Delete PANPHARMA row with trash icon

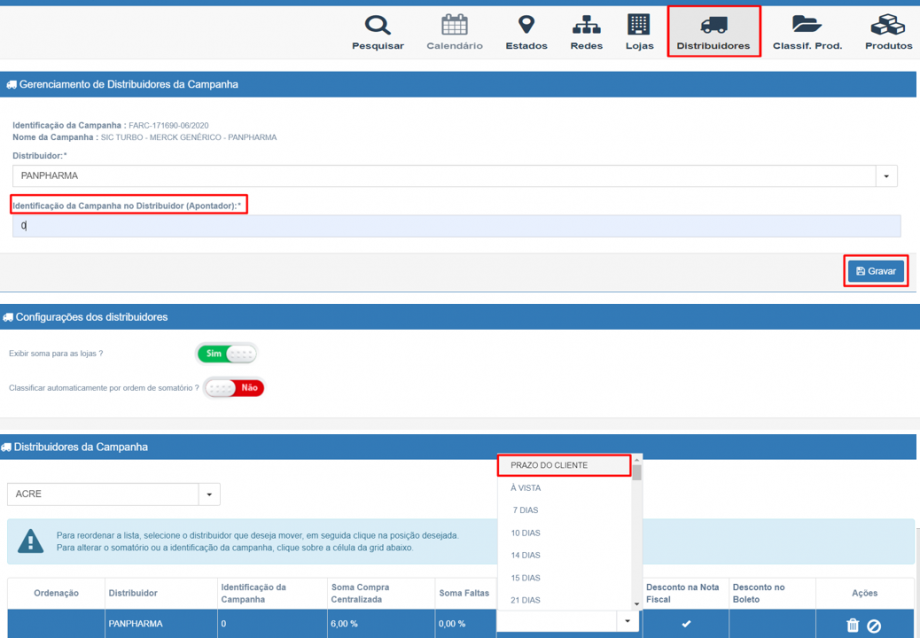[853, 625]
